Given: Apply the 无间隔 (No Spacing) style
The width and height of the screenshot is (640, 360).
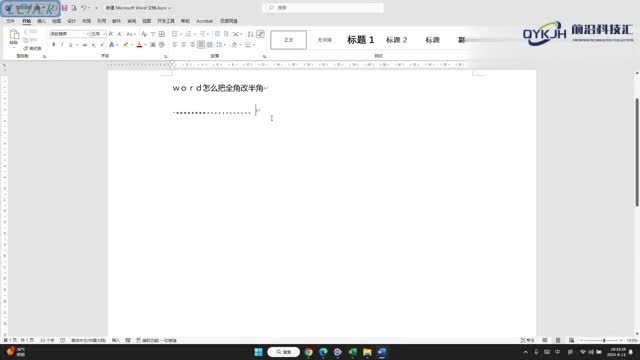Looking at the screenshot, I should (x=324, y=40).
